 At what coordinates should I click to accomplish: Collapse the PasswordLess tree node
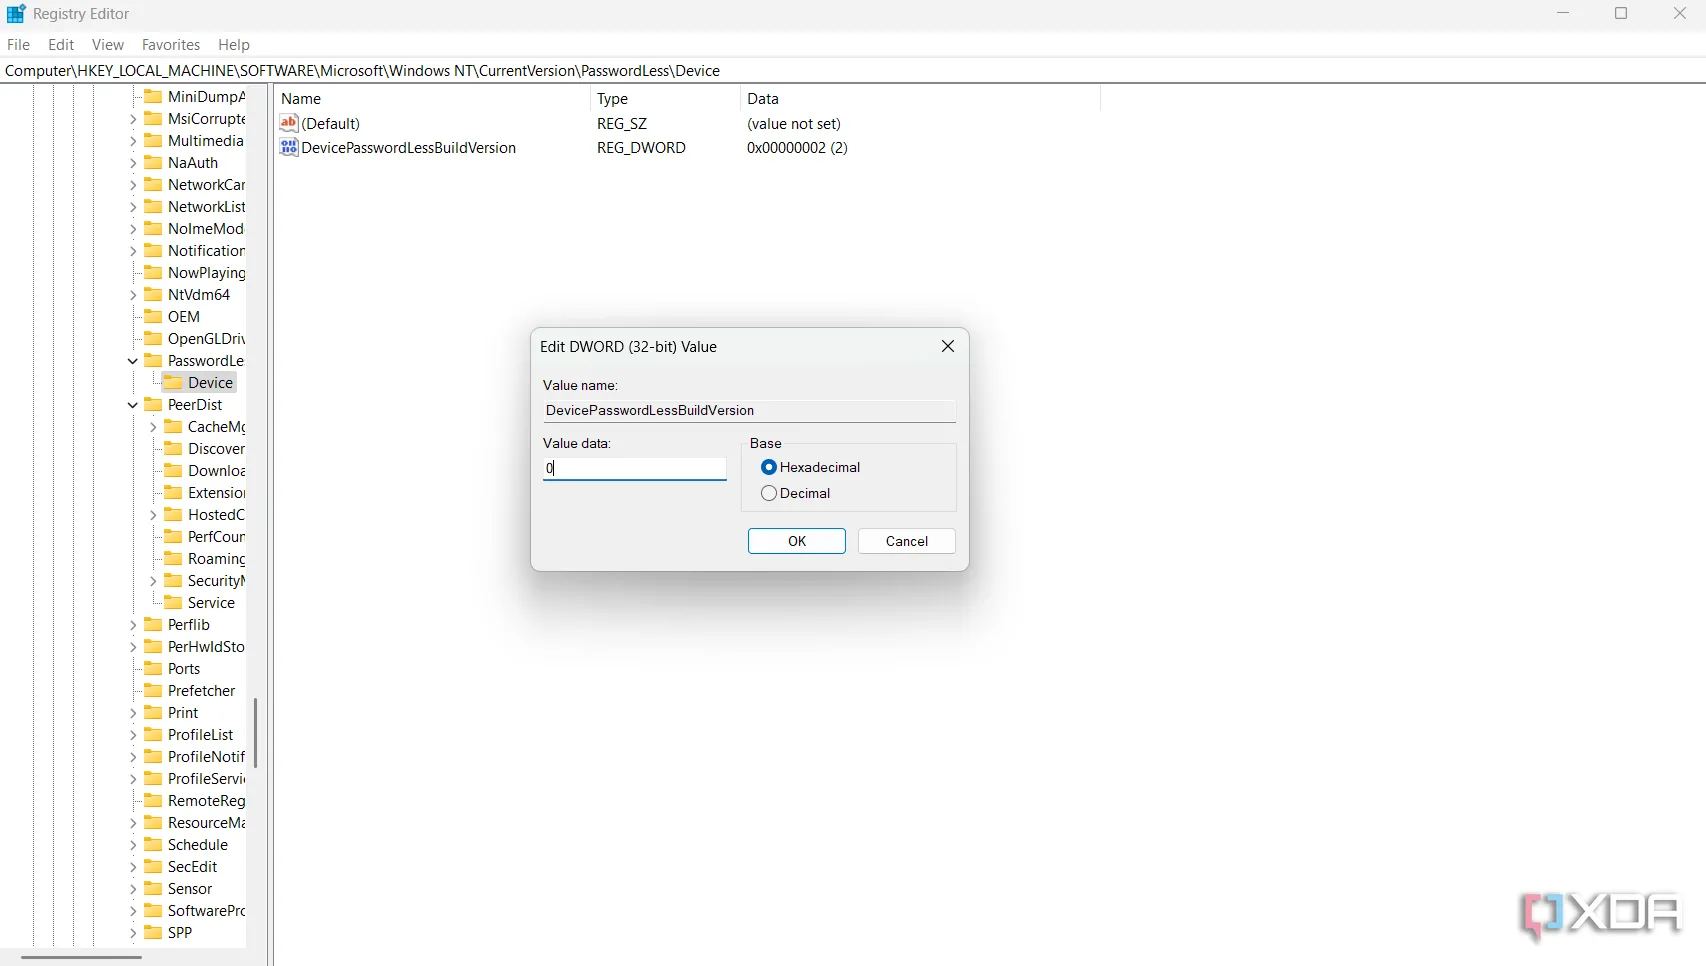click(133, 361)
